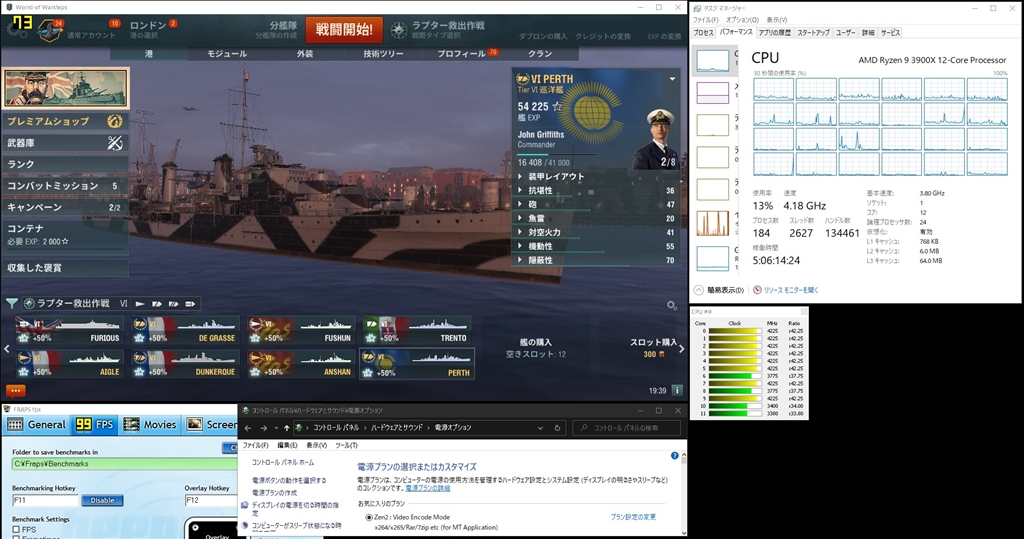Go up one level in Control Panel
Viewport: 1024px width, 539px height.
(286, 428)
